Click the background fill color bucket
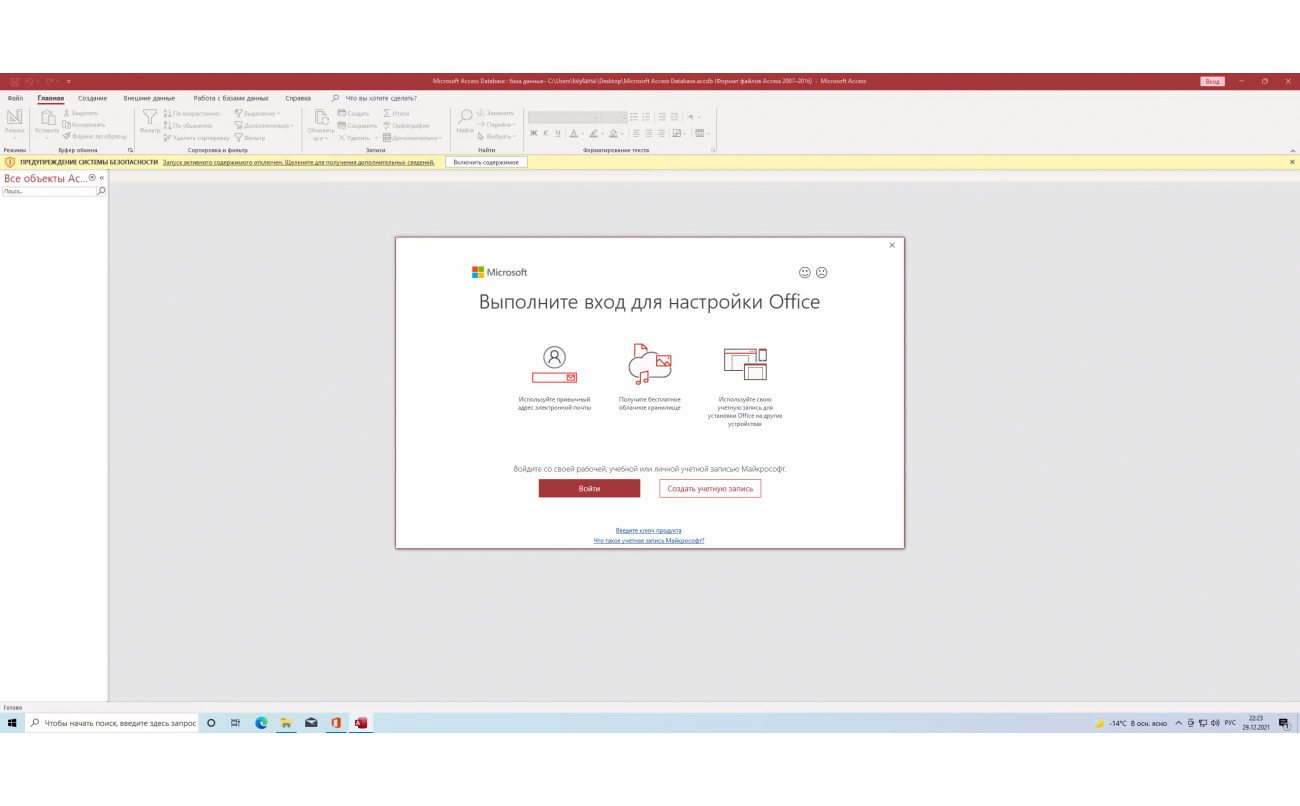This screenshot has height=806, width=1300. tap(612, 133)
